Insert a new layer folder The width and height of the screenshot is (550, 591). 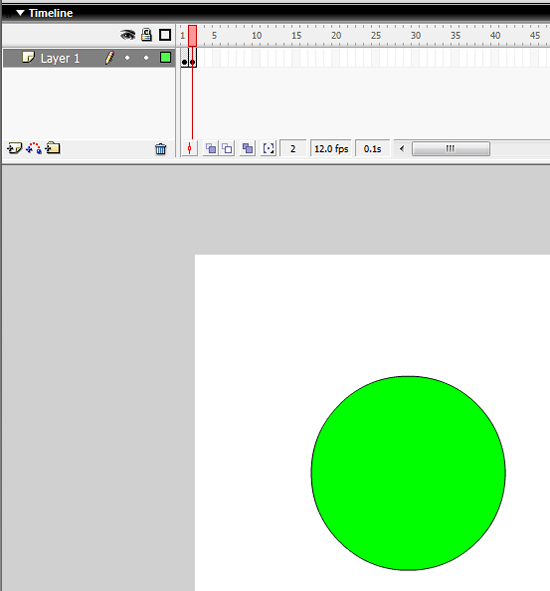(x=53, y=148)
